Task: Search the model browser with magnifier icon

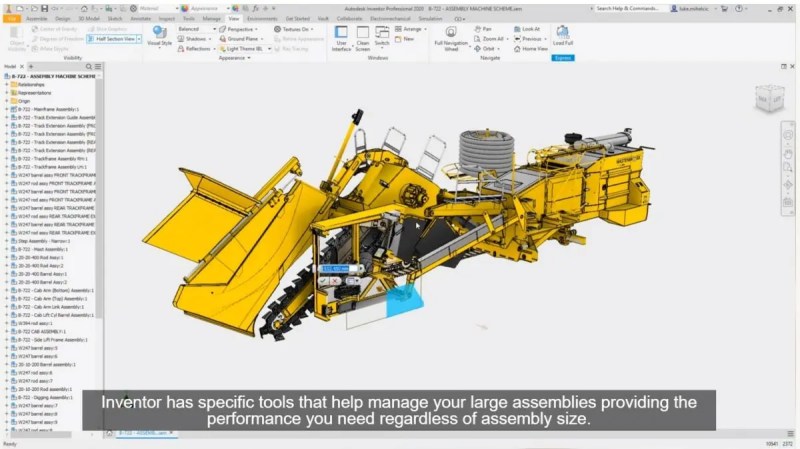Action: pos(89,67)
